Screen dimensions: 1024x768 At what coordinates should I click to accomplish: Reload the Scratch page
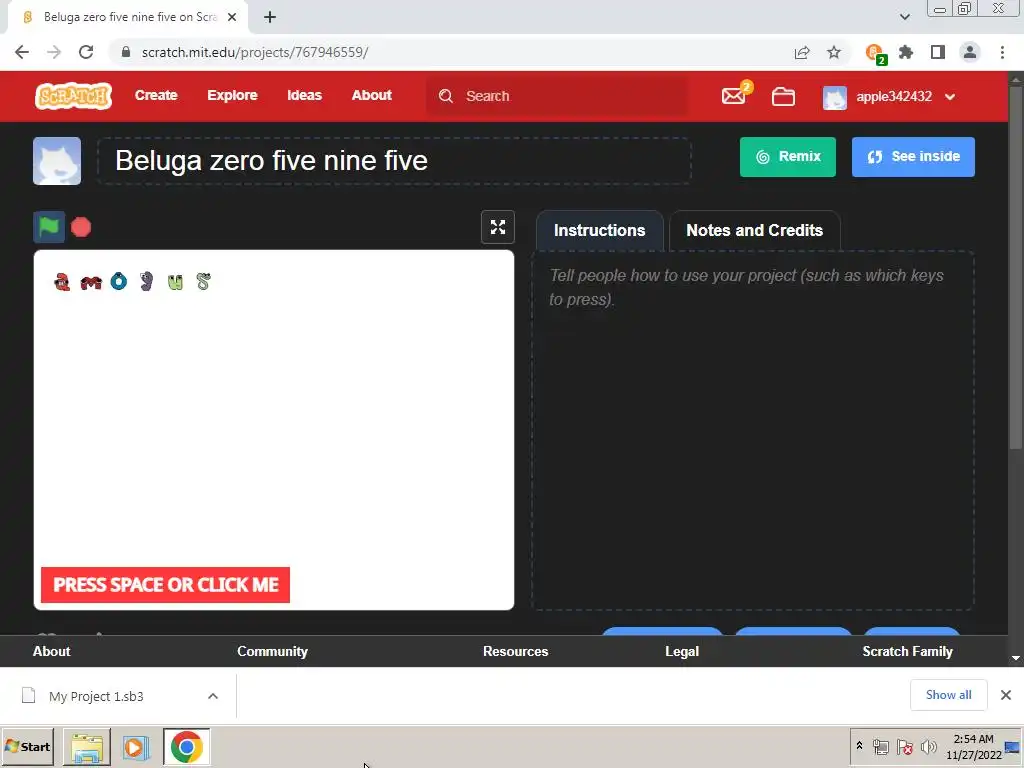(x=86, y=52)
